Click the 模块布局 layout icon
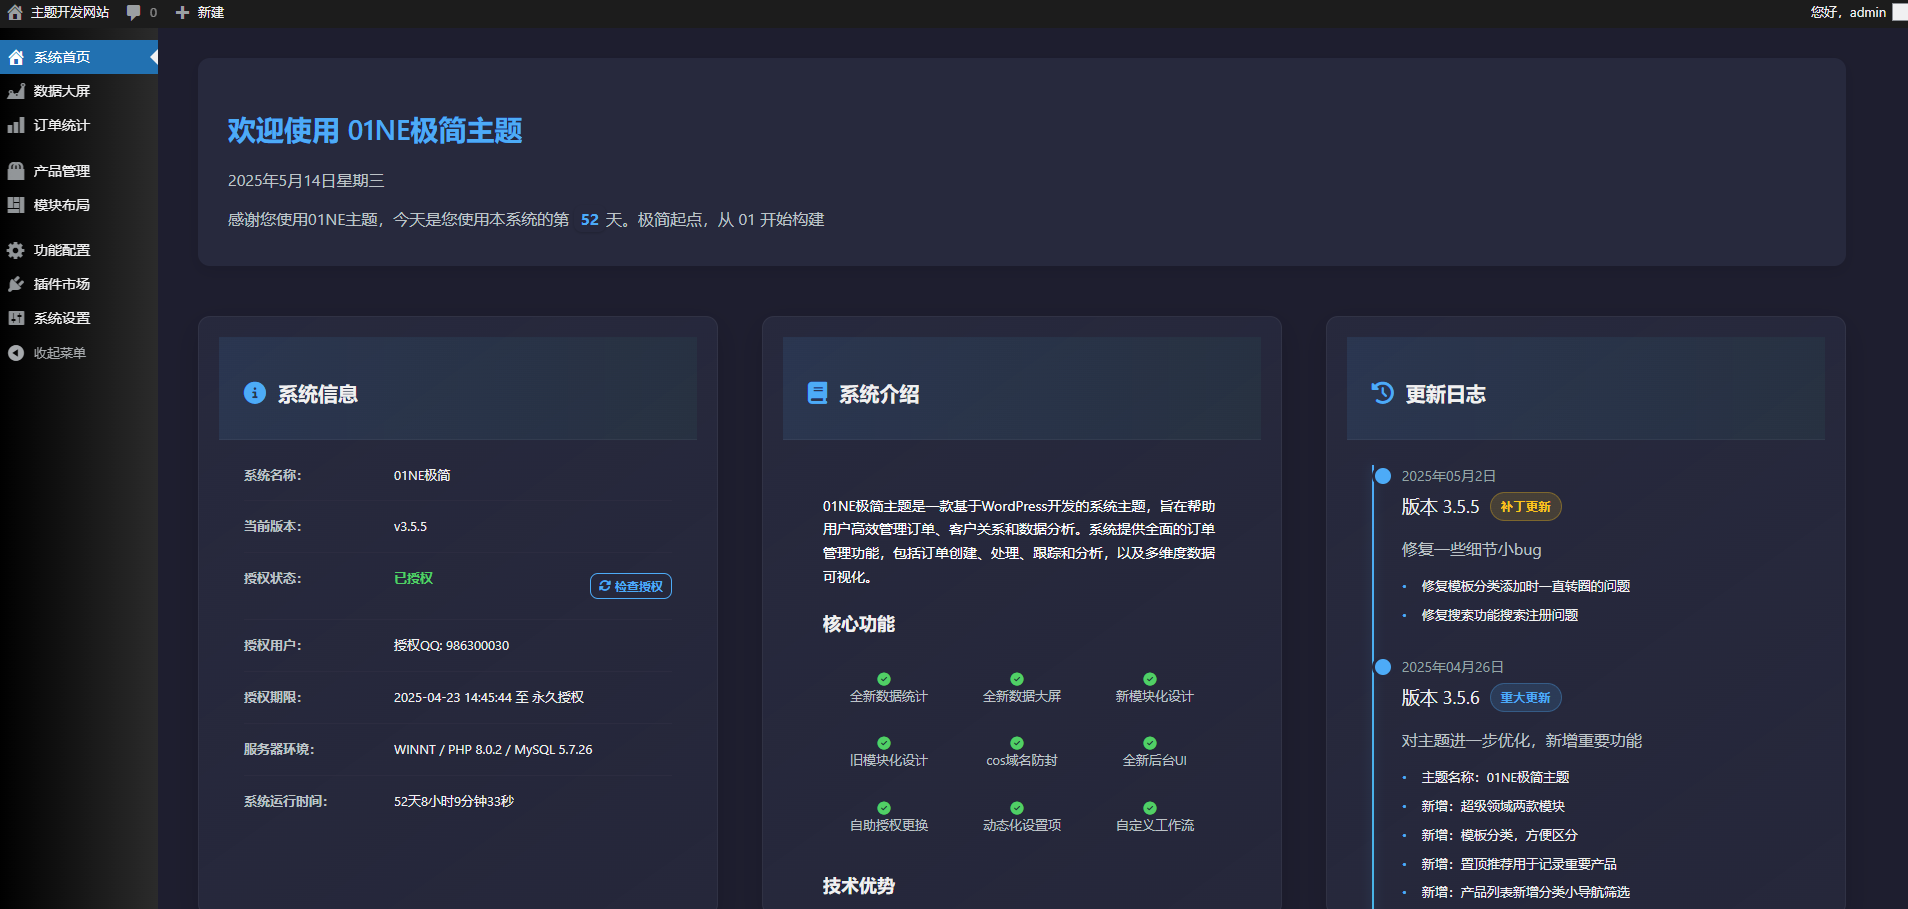Image resolution: width=1908 pixels, height=909 pixels. pos(16,205)
